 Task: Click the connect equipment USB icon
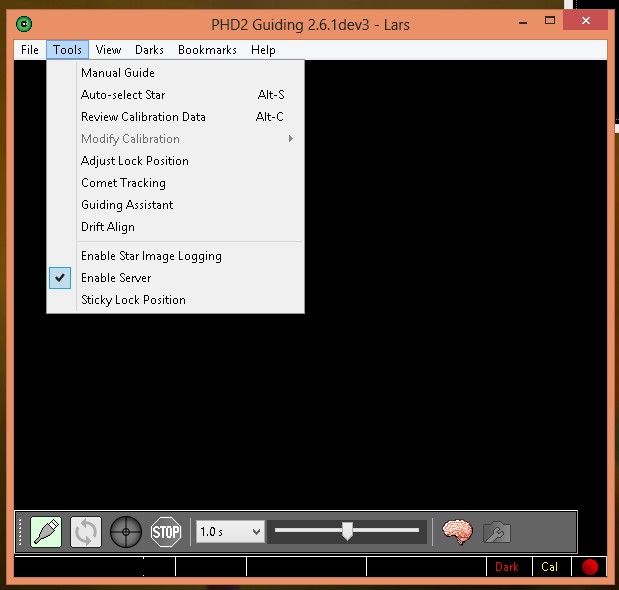pos(46,532)
